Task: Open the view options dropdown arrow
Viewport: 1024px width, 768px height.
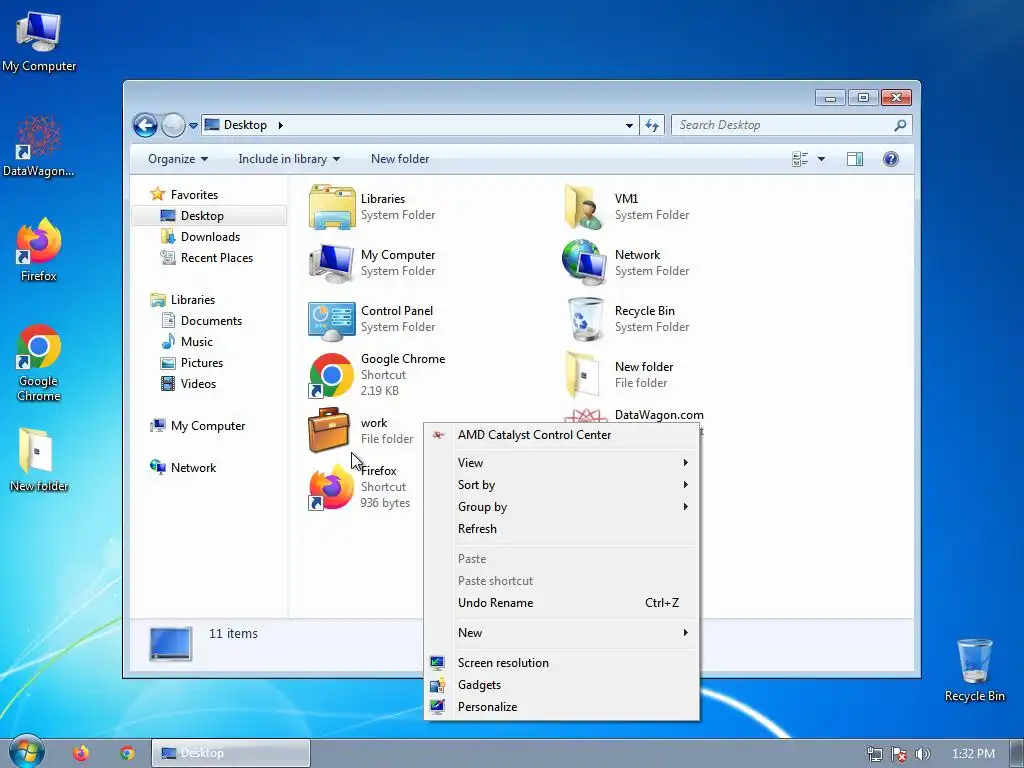Action: click(822, 159)
